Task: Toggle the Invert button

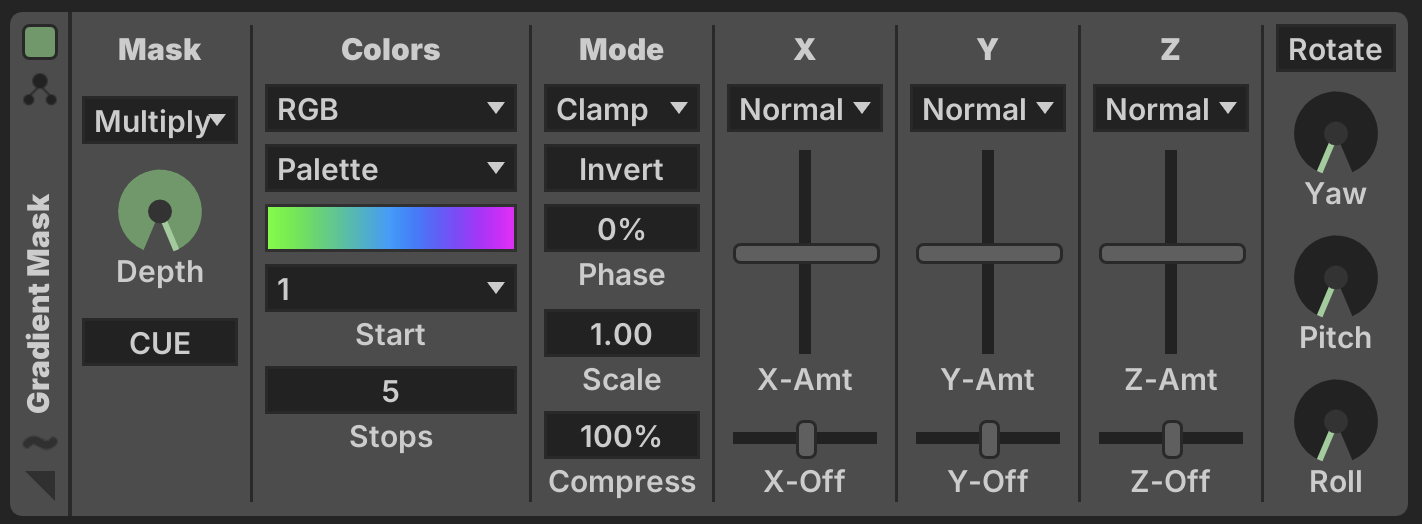Action: [621, 169]
